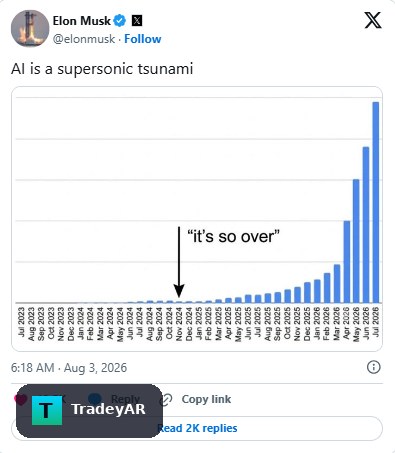Click the blue verified checkmark badge
Viewport: 395px width, 453px height.
(120, 21)
